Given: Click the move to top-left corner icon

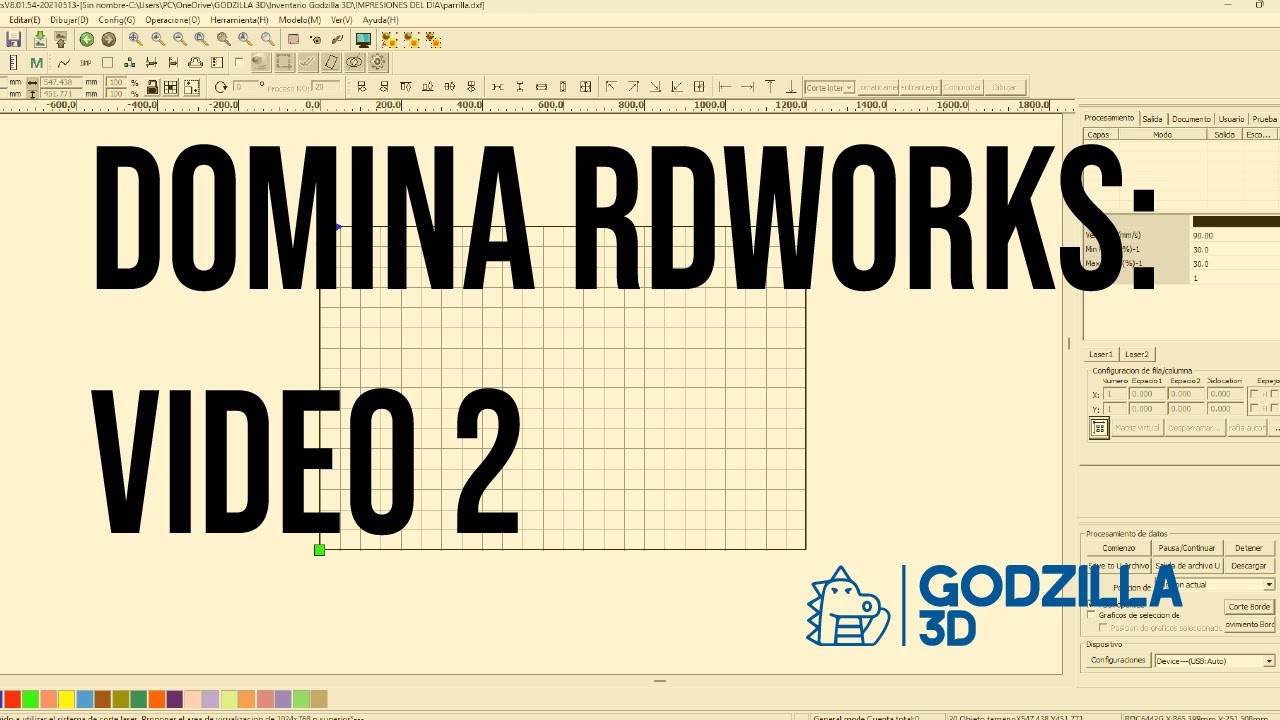Looking at the screenshot, I should click(x=610, y=87).
